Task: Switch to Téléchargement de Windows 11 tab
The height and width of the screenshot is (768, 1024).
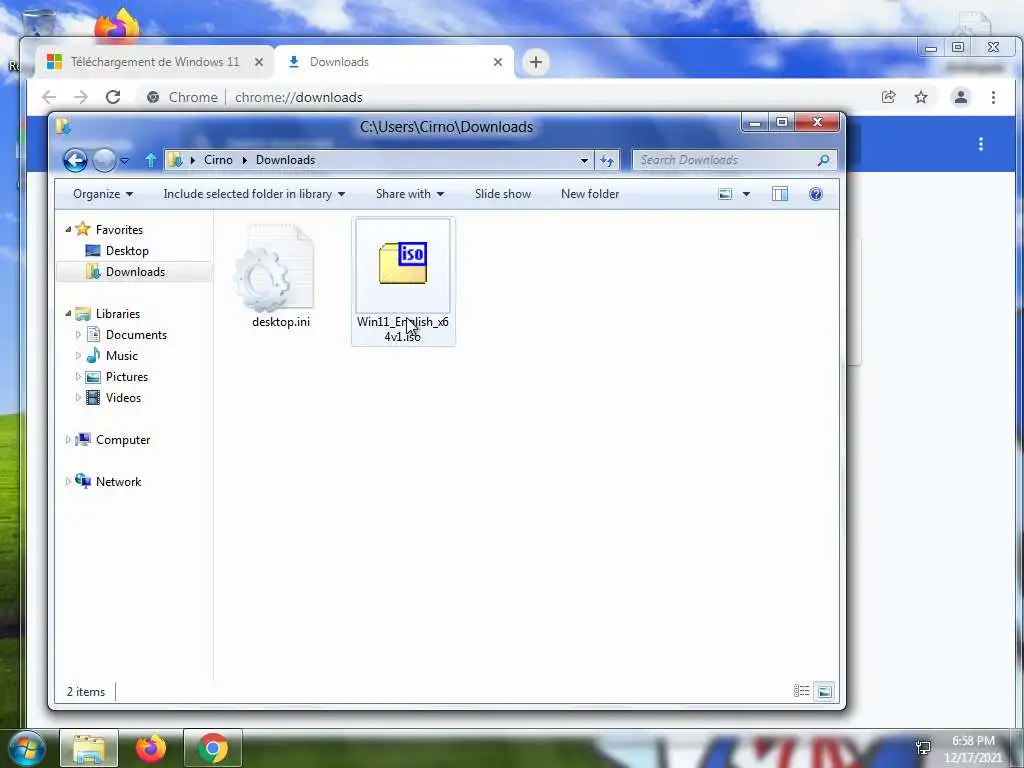Action: (x=155, y=62)
